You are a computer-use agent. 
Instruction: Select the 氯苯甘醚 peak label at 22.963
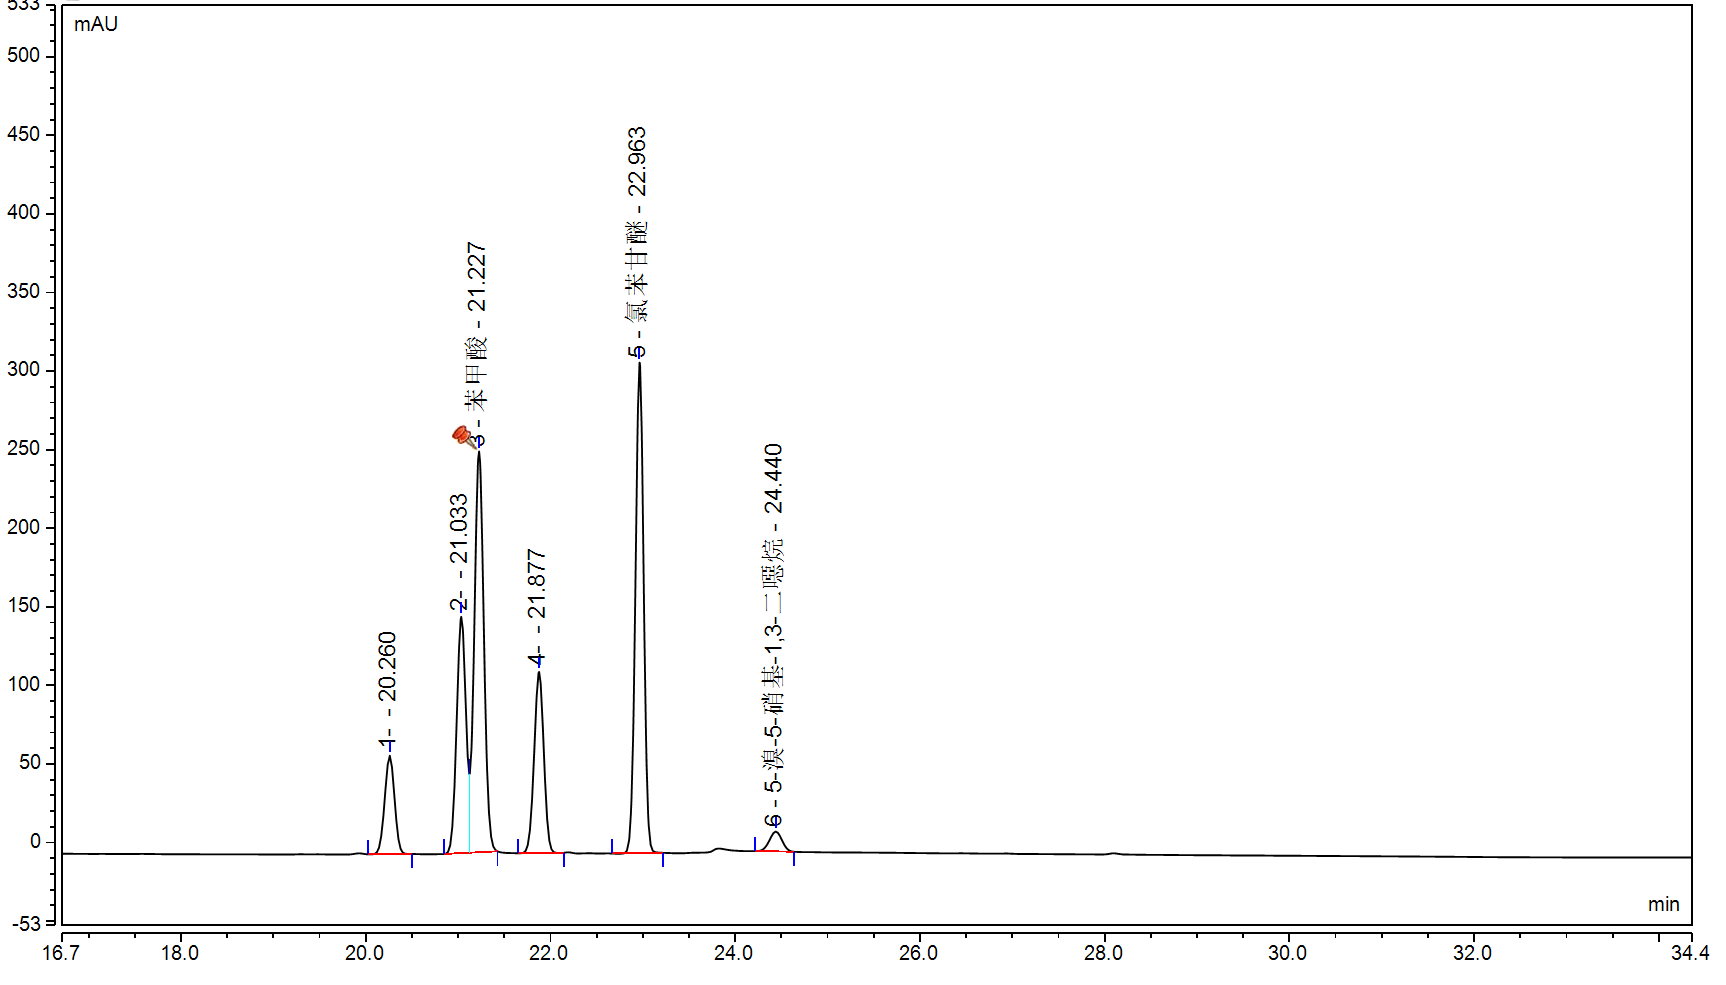637,240
